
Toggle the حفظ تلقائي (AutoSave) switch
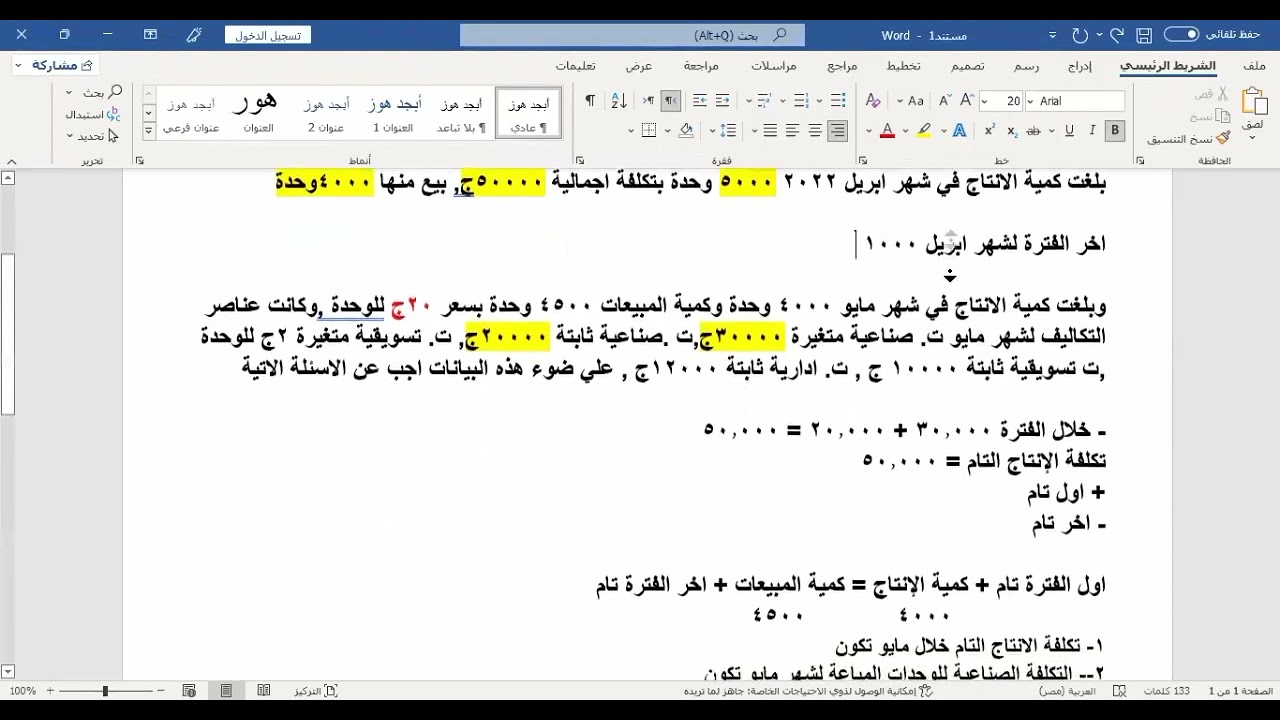tap(1180, 35)
